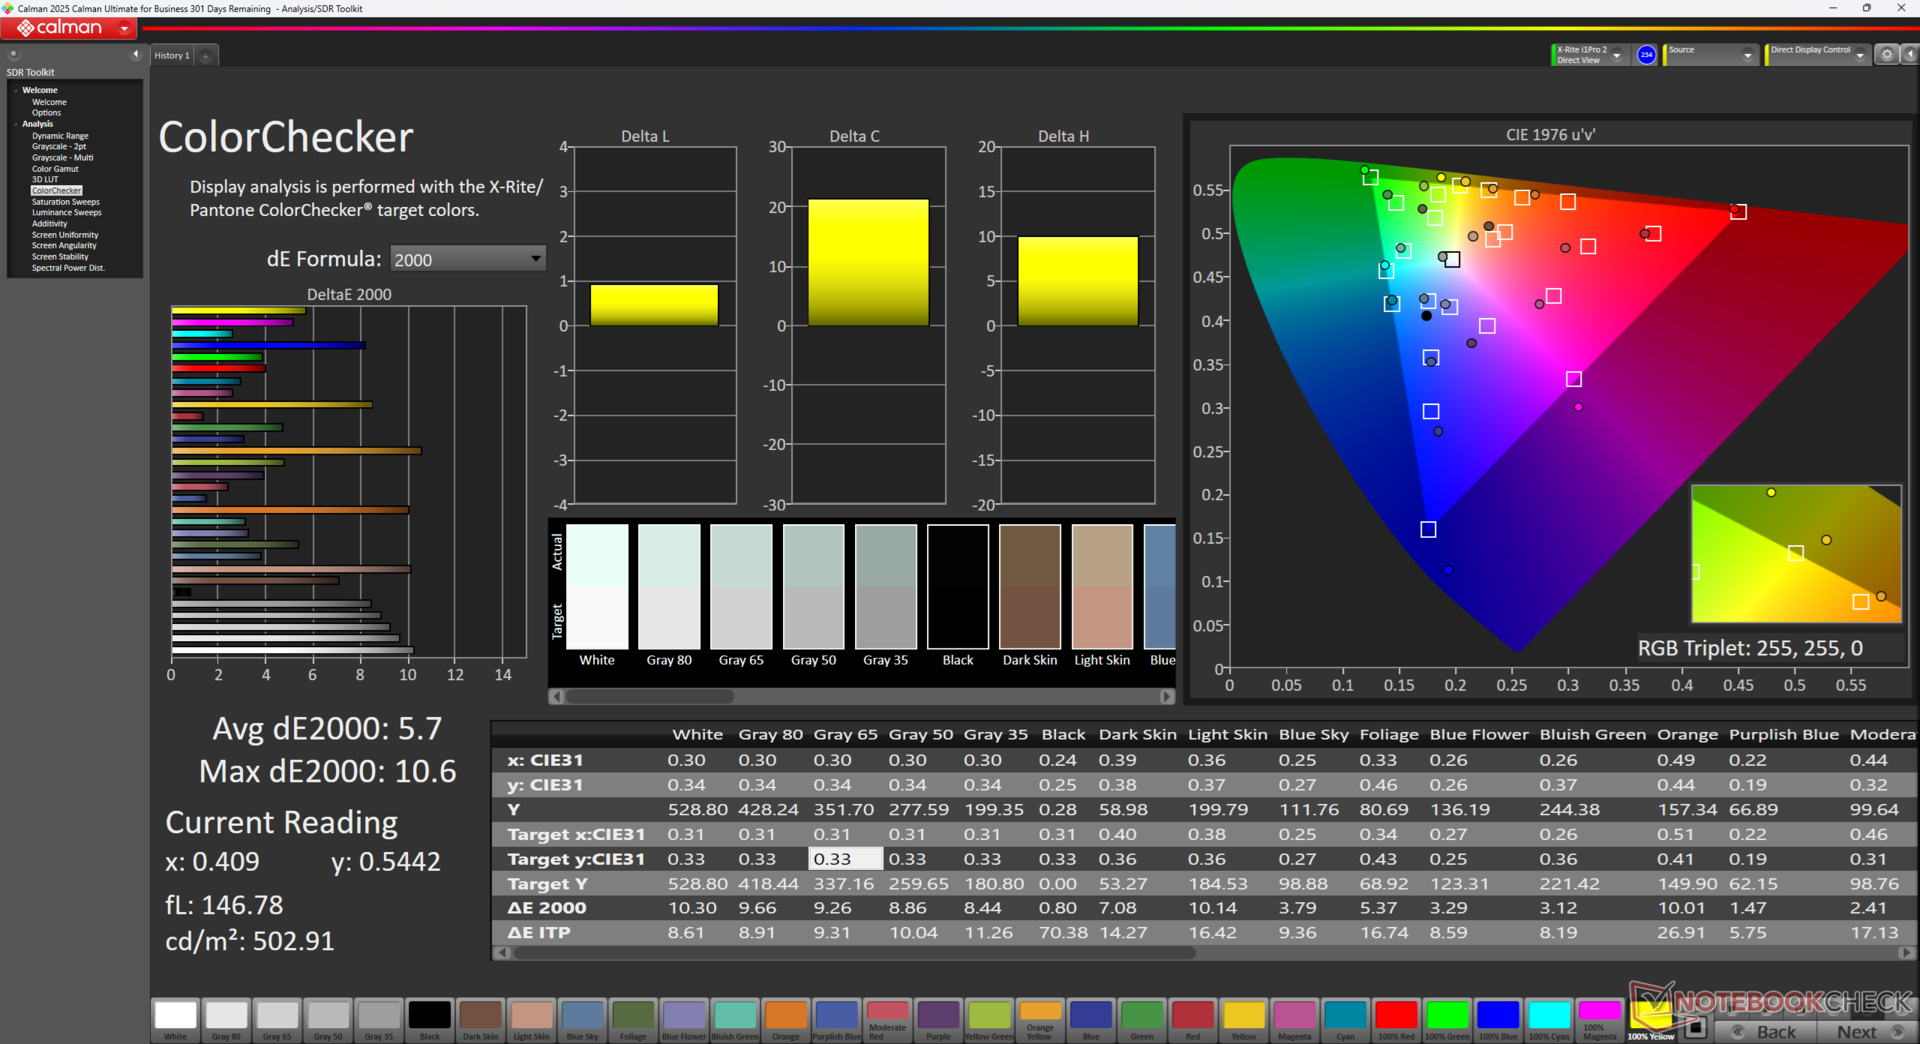
Task: Open the Spectral Power Dist. step
Action: click(x=68, y=268)
